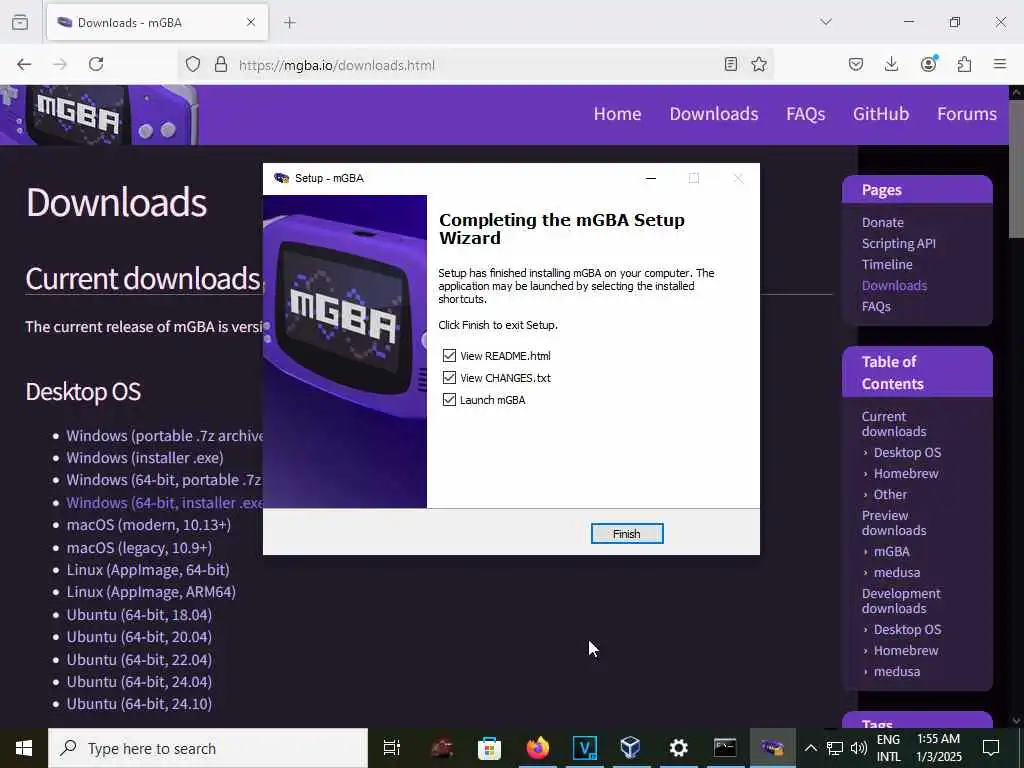Image resolution: width=1024 pixels, height=768 pixels.
Task: Open the Scripting API page link
Action: 899,244
